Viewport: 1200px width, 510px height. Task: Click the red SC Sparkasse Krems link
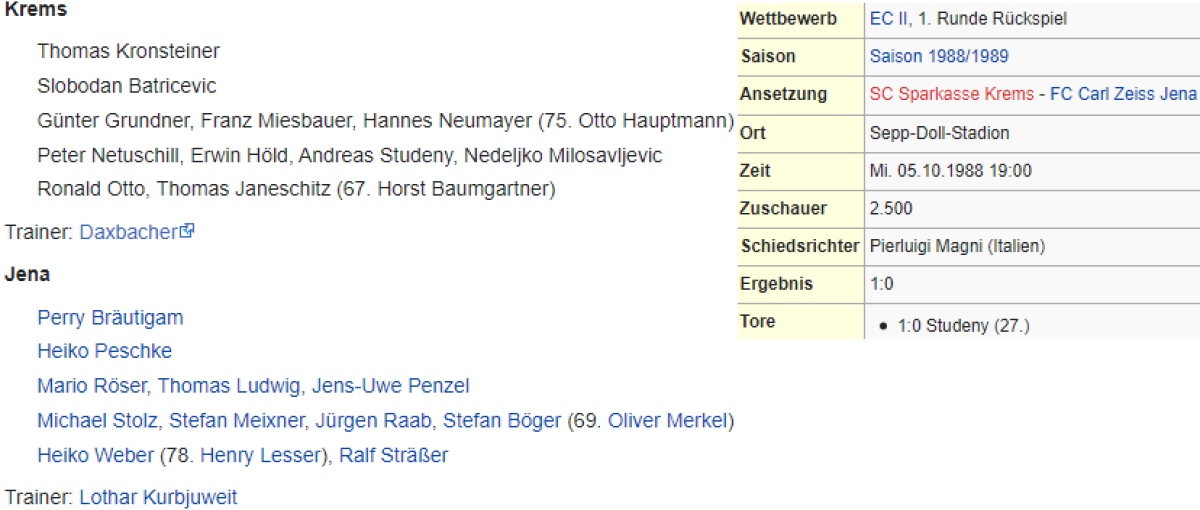click(952, 94)
